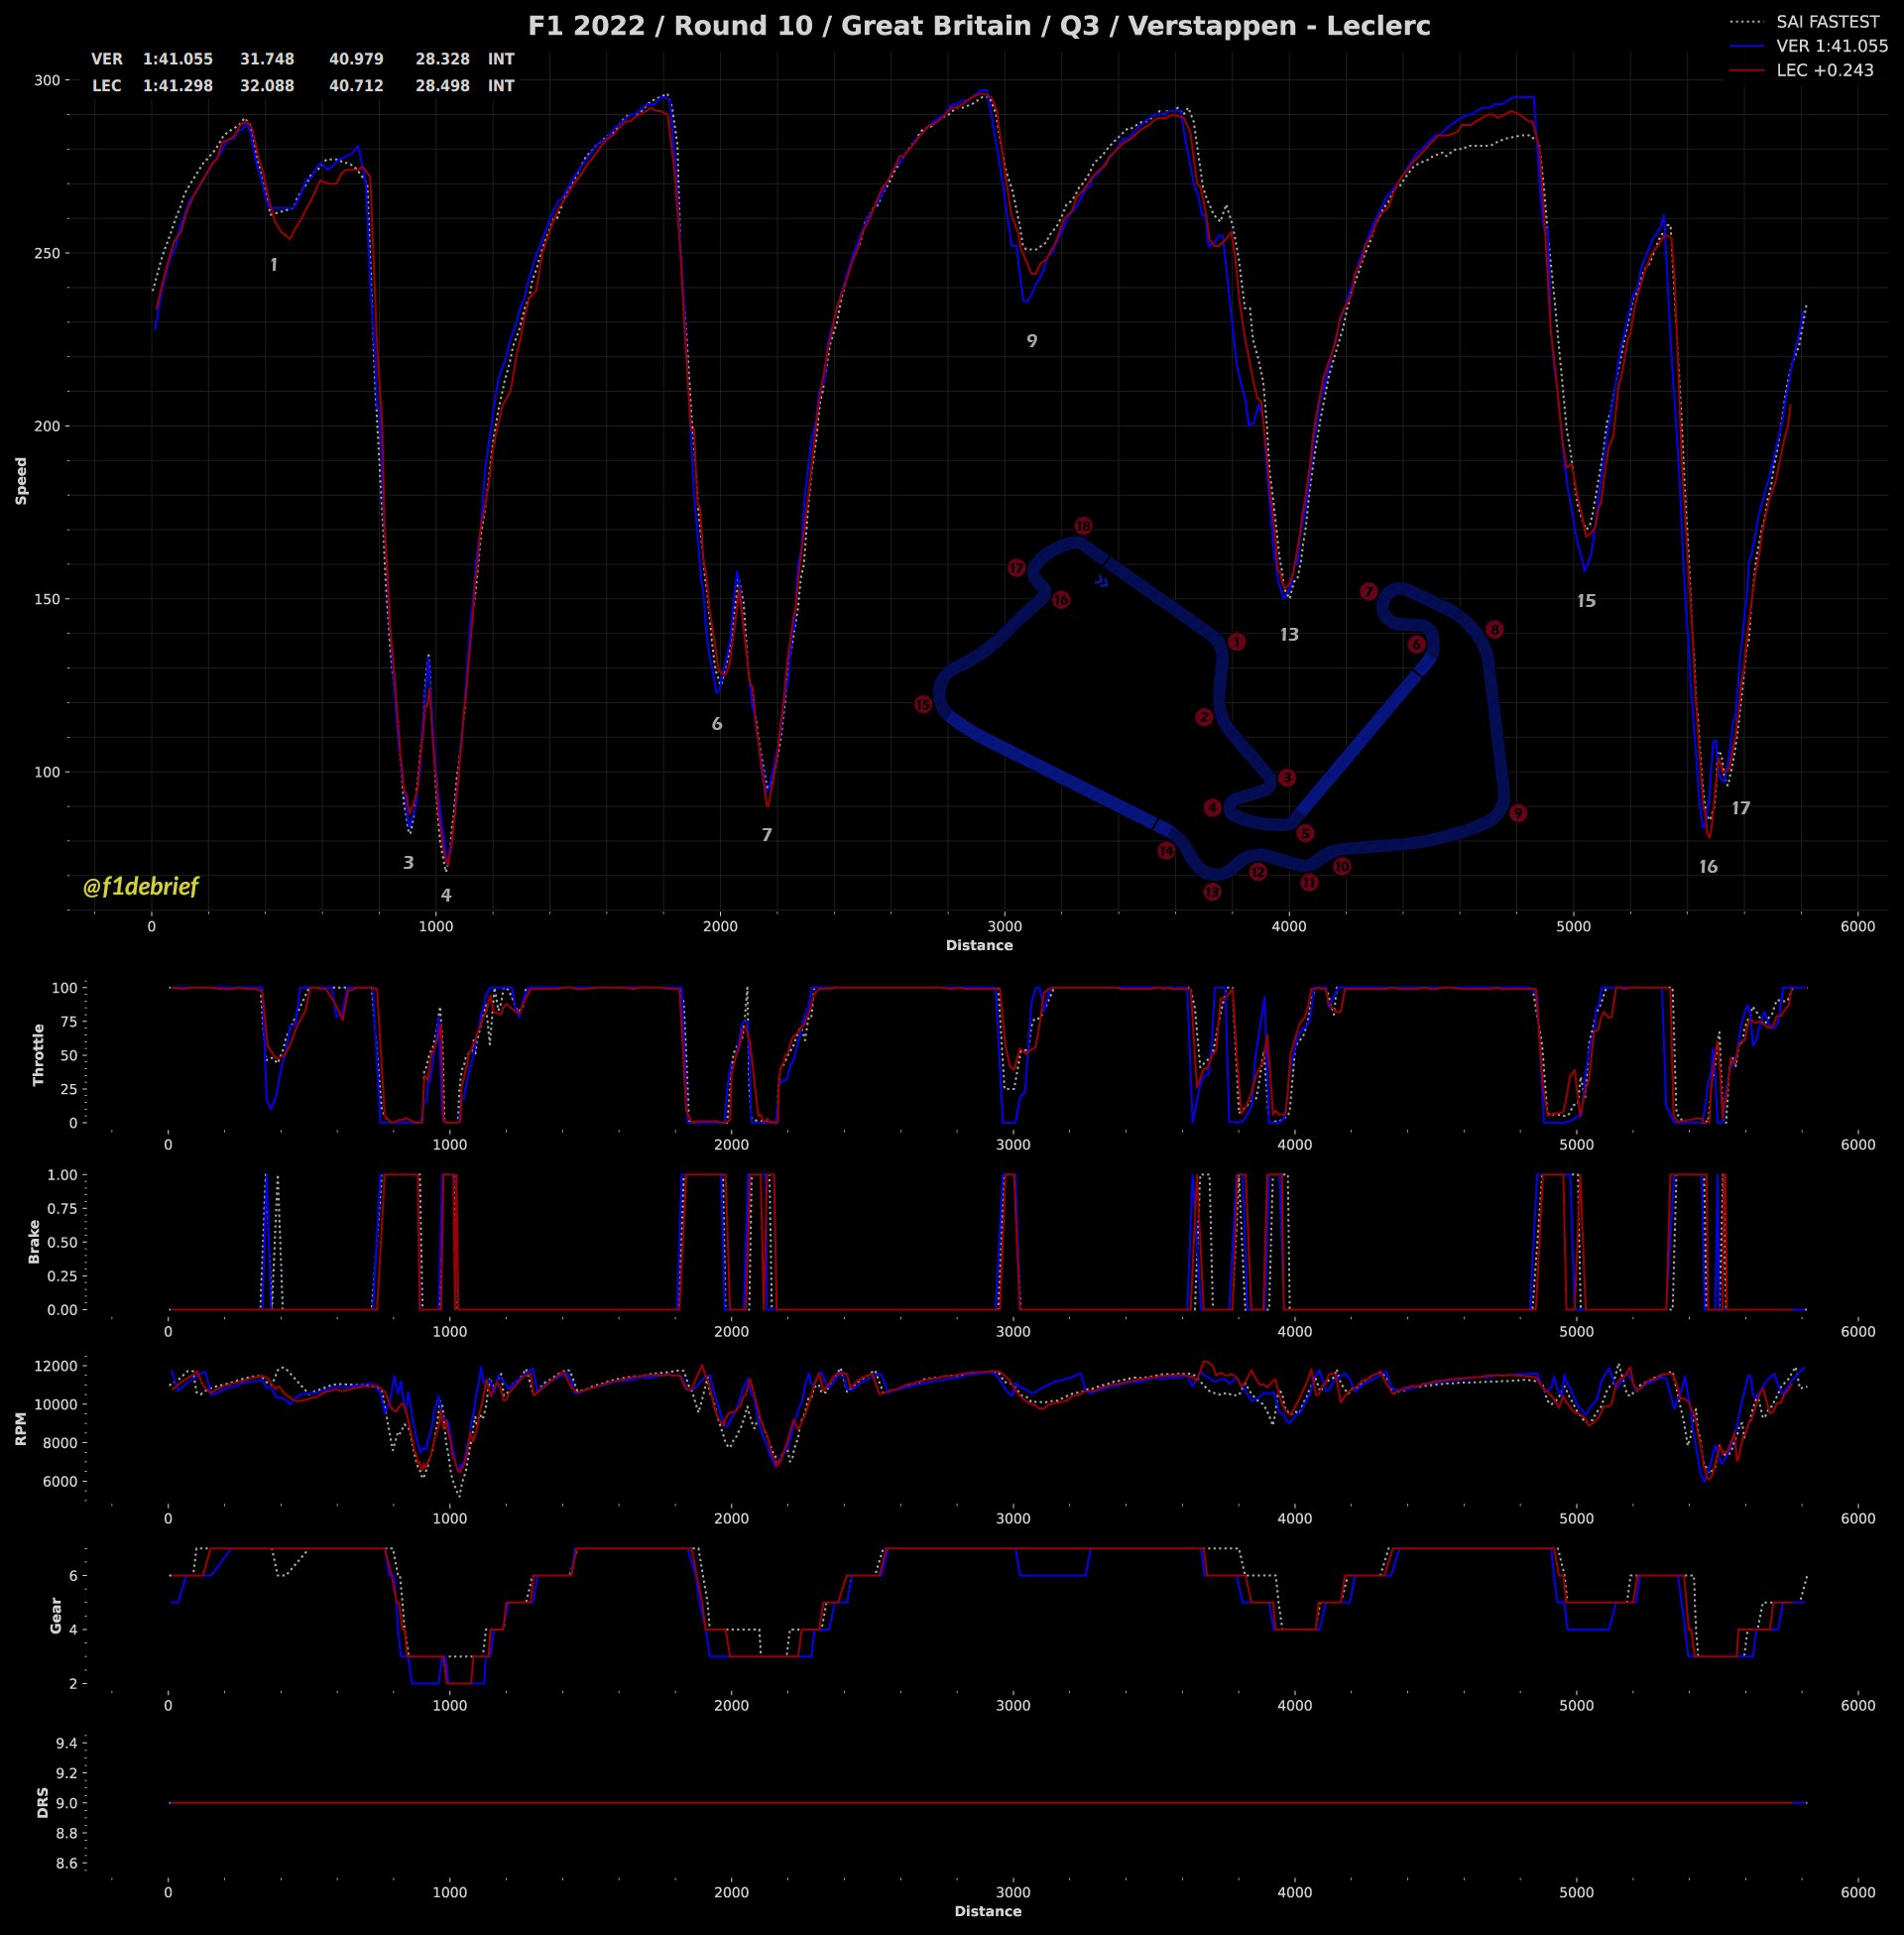Screen dimensions: 1904x1935
Task: Click the 1:41.298 lap time for Leclerc
Action: click(178, 86)
